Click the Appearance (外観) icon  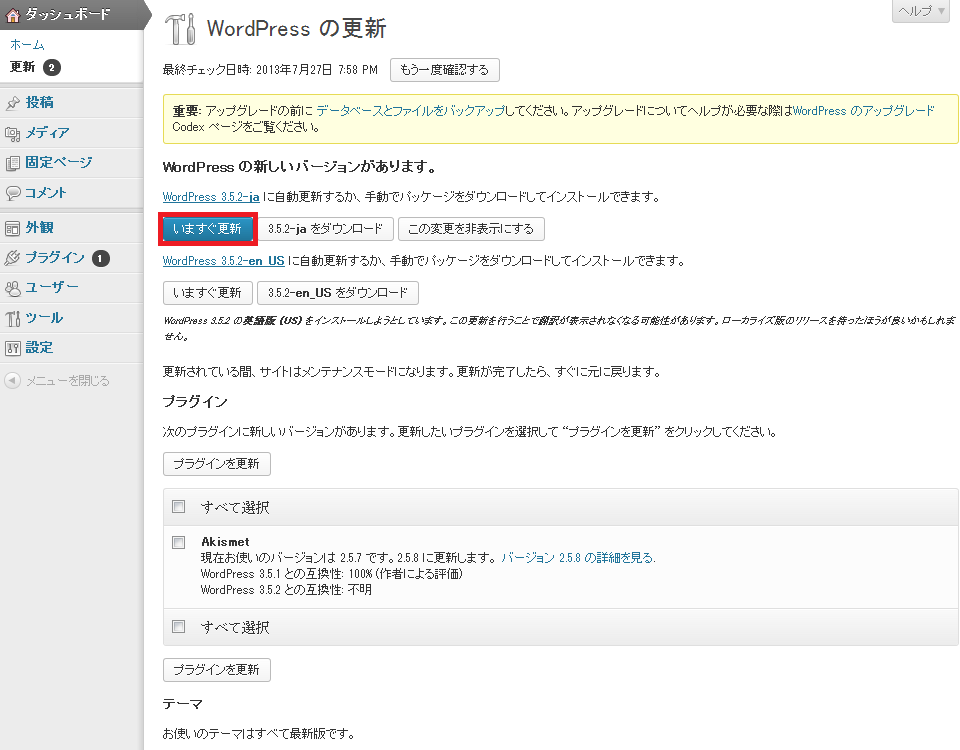click(13, 227)
